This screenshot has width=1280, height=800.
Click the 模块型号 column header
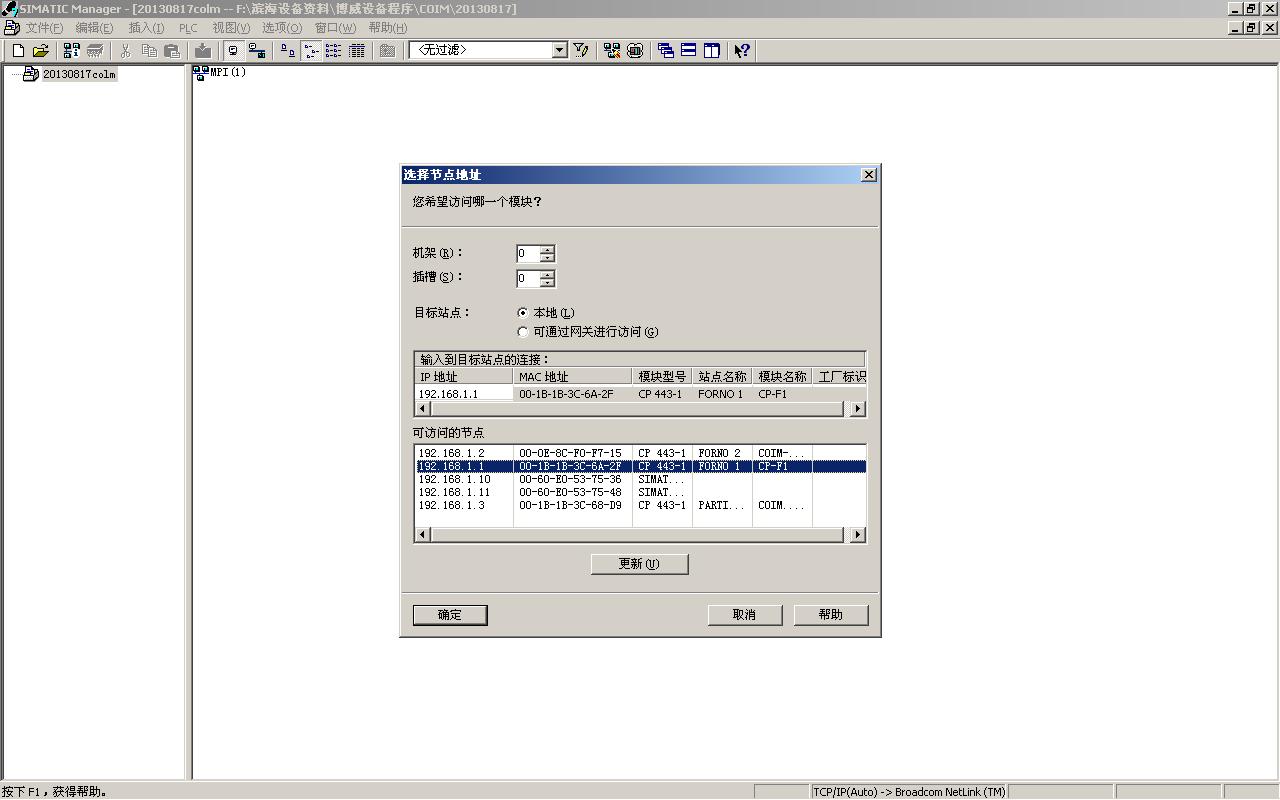coord(662,377)
